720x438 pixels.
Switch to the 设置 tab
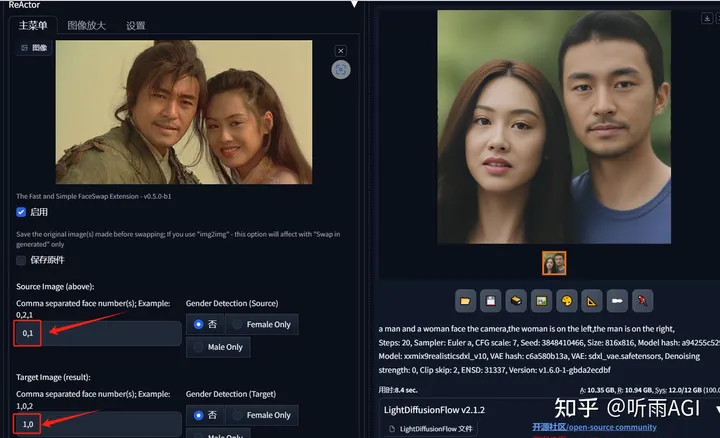pos(135,26)
